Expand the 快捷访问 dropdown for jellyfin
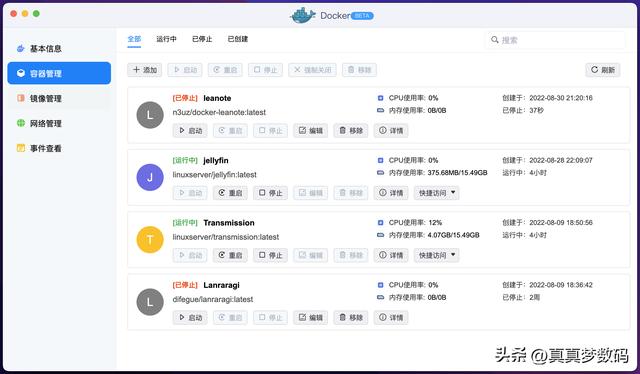This screenshot has height=374, width=640. point(437,193)
